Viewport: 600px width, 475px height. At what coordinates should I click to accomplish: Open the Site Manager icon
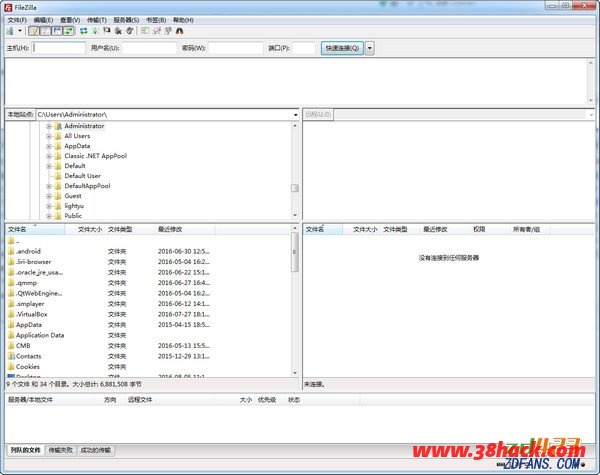pyautogui.click(x=10, y=31)
